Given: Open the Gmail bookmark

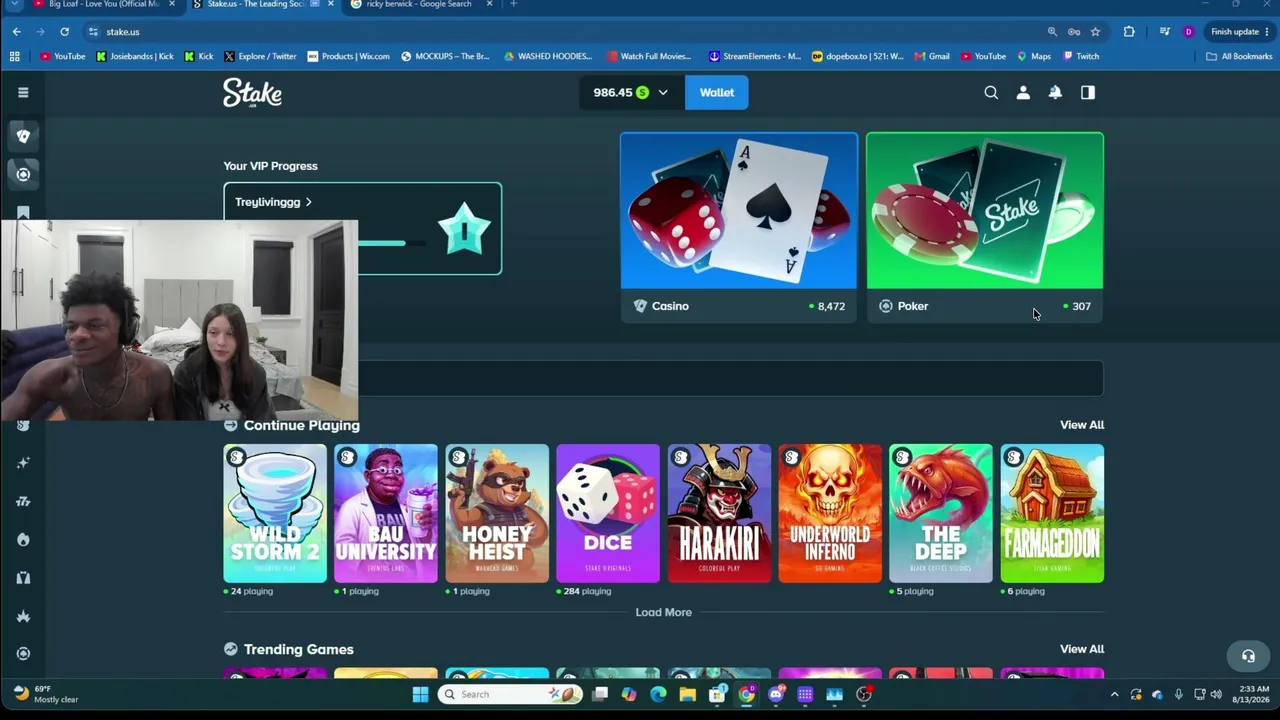Looking at the screenshot, I should pyautogui.click(x=931, y=56).
